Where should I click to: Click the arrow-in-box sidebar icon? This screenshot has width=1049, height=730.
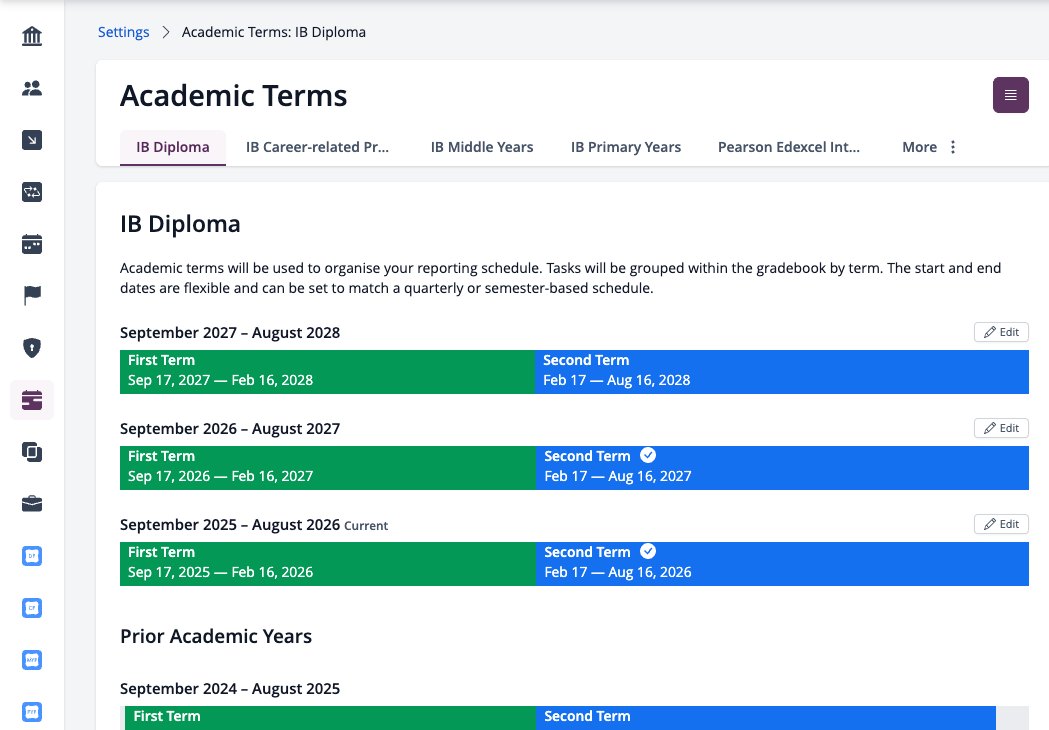[31, 140]
